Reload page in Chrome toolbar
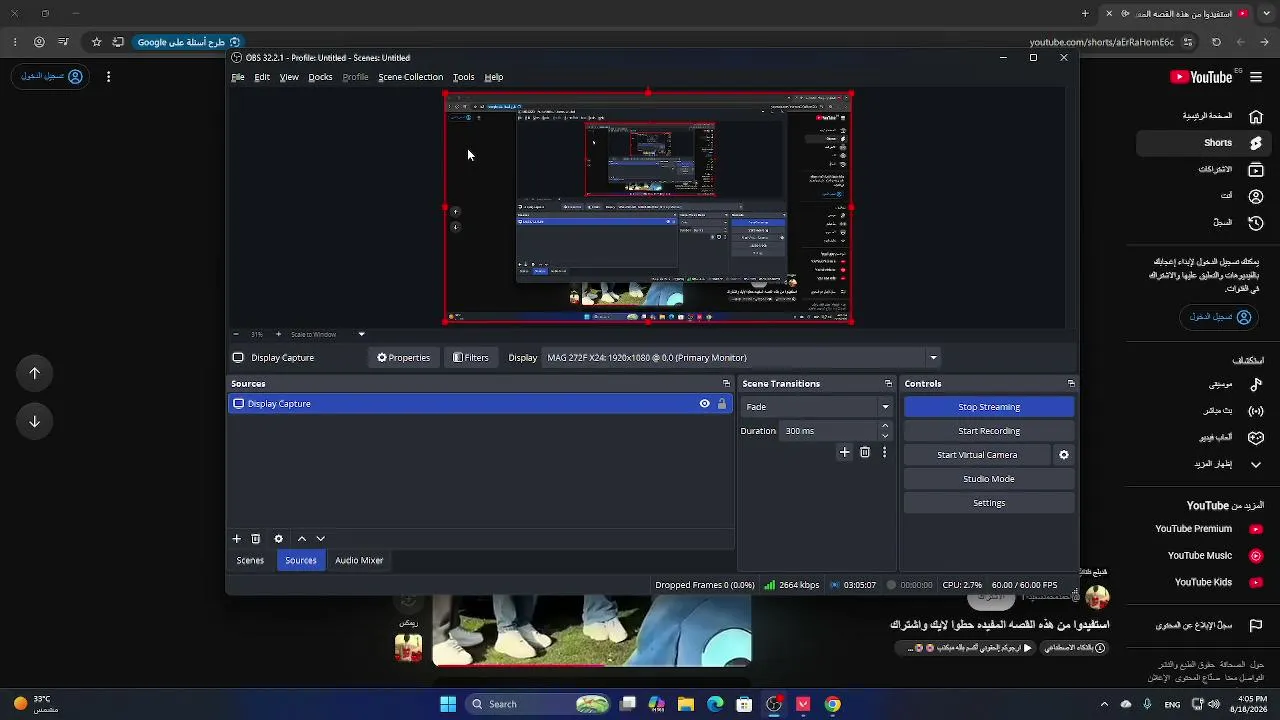 [x=1216, y=42]
